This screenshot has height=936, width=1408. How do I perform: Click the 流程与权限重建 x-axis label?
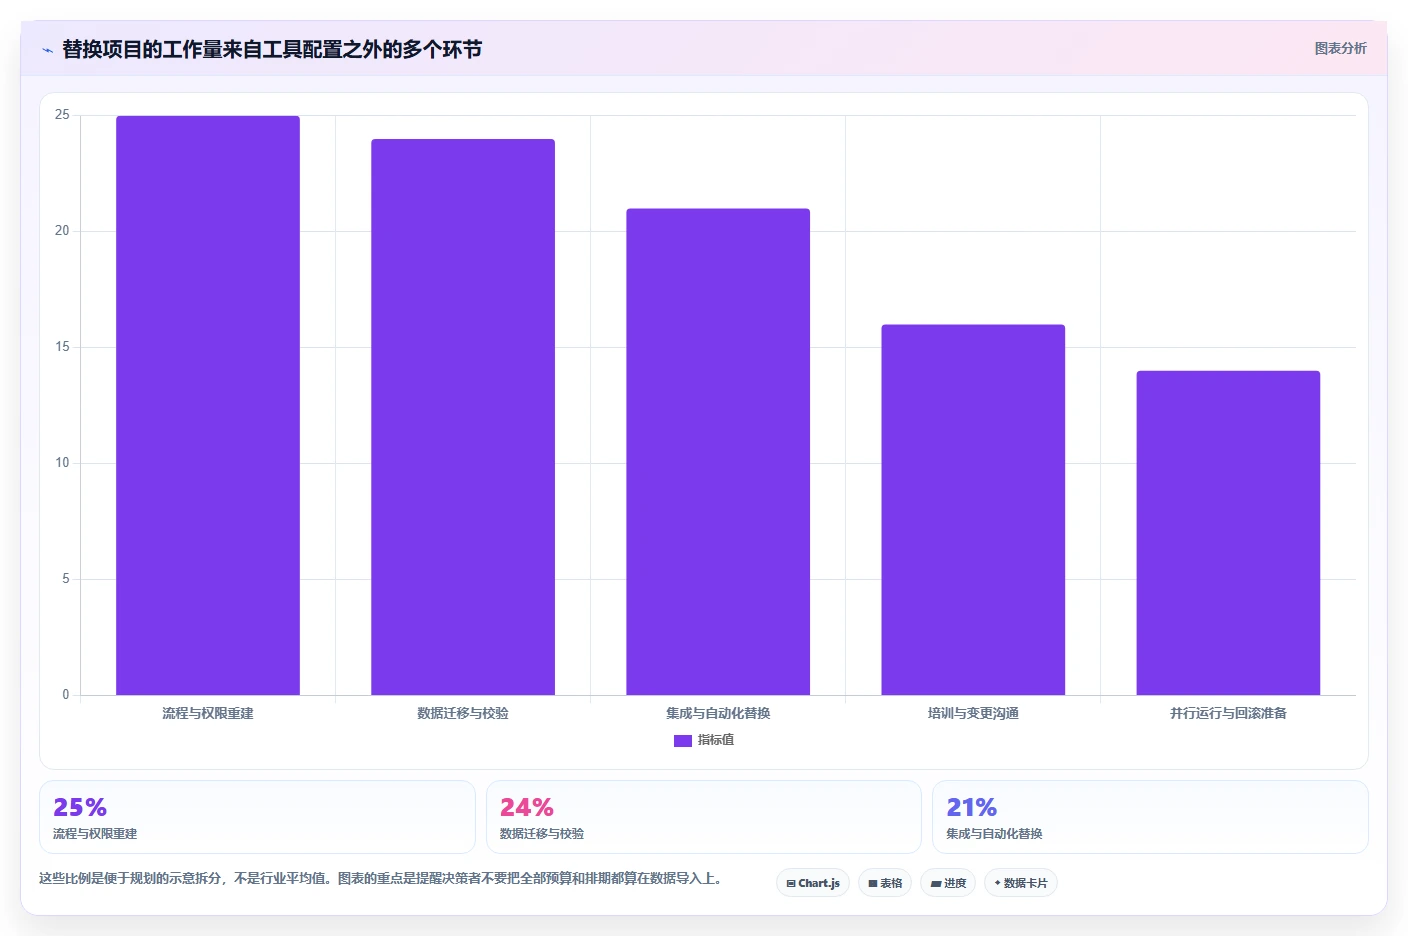[x=208, y=713]
